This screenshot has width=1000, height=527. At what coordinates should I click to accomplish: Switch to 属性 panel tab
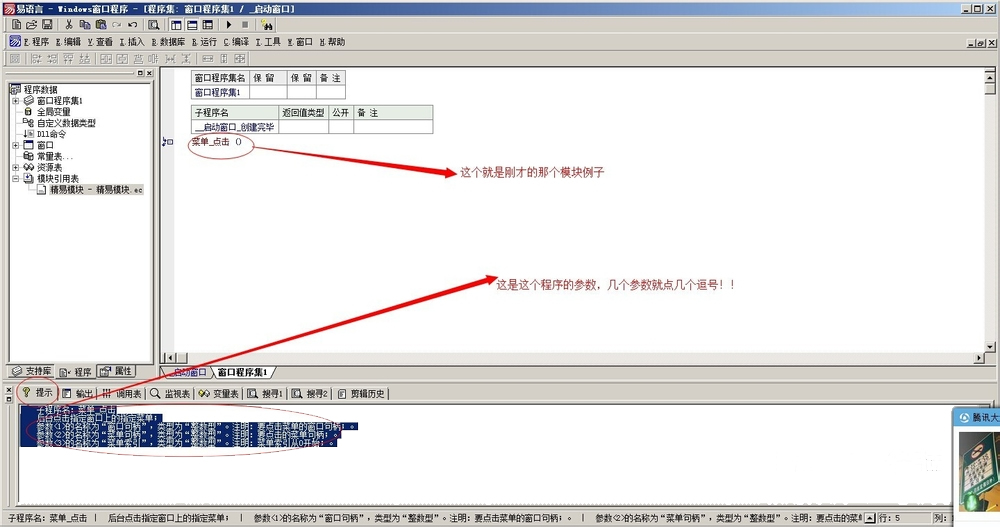click(x=115, y=371)
